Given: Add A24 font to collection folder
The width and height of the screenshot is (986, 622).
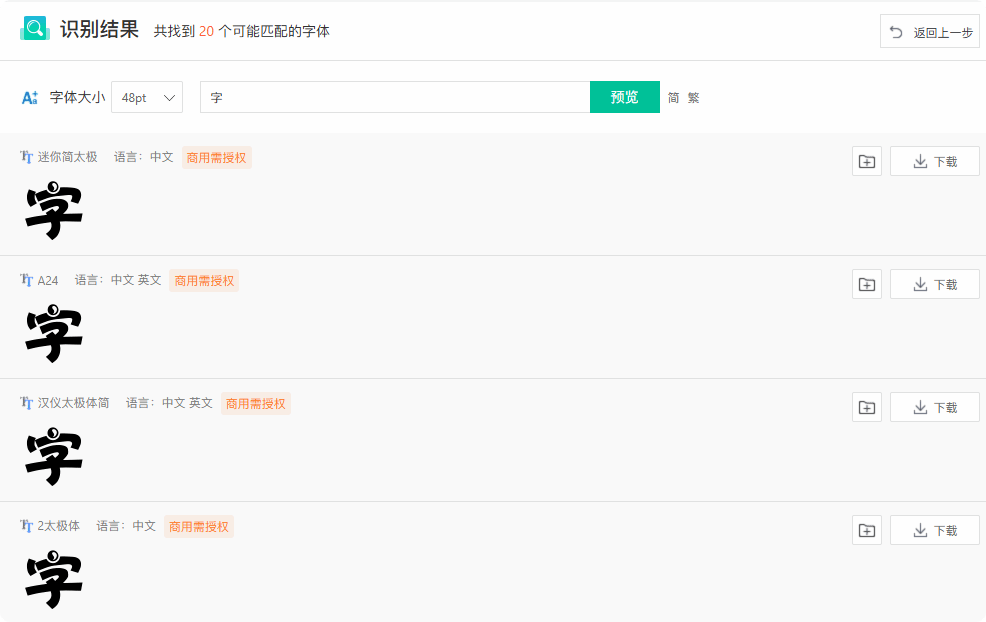Looking at the screenshot, I should 867,284.
